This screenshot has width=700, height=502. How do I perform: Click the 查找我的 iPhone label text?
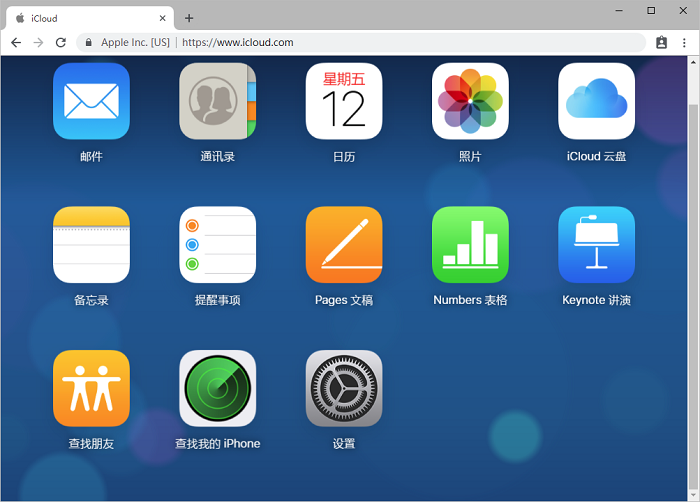click(217, 443)
